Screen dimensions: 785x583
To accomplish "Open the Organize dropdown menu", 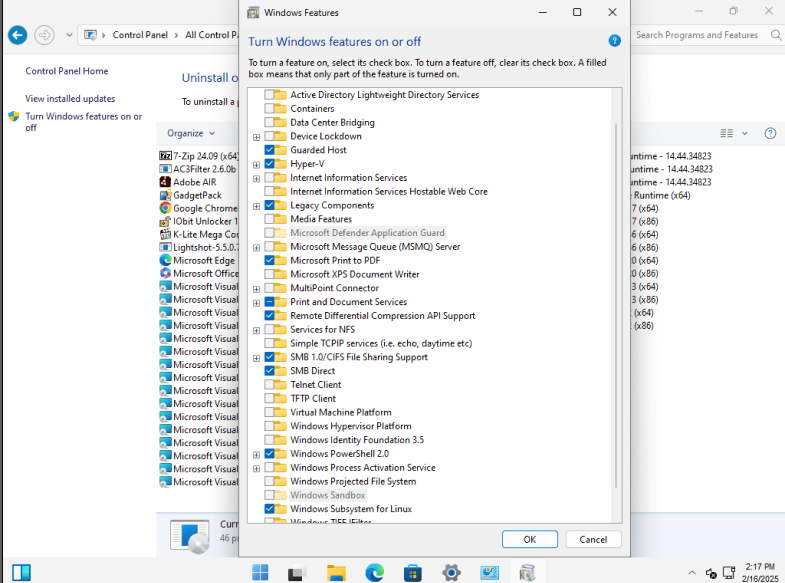I will (191, 133).
